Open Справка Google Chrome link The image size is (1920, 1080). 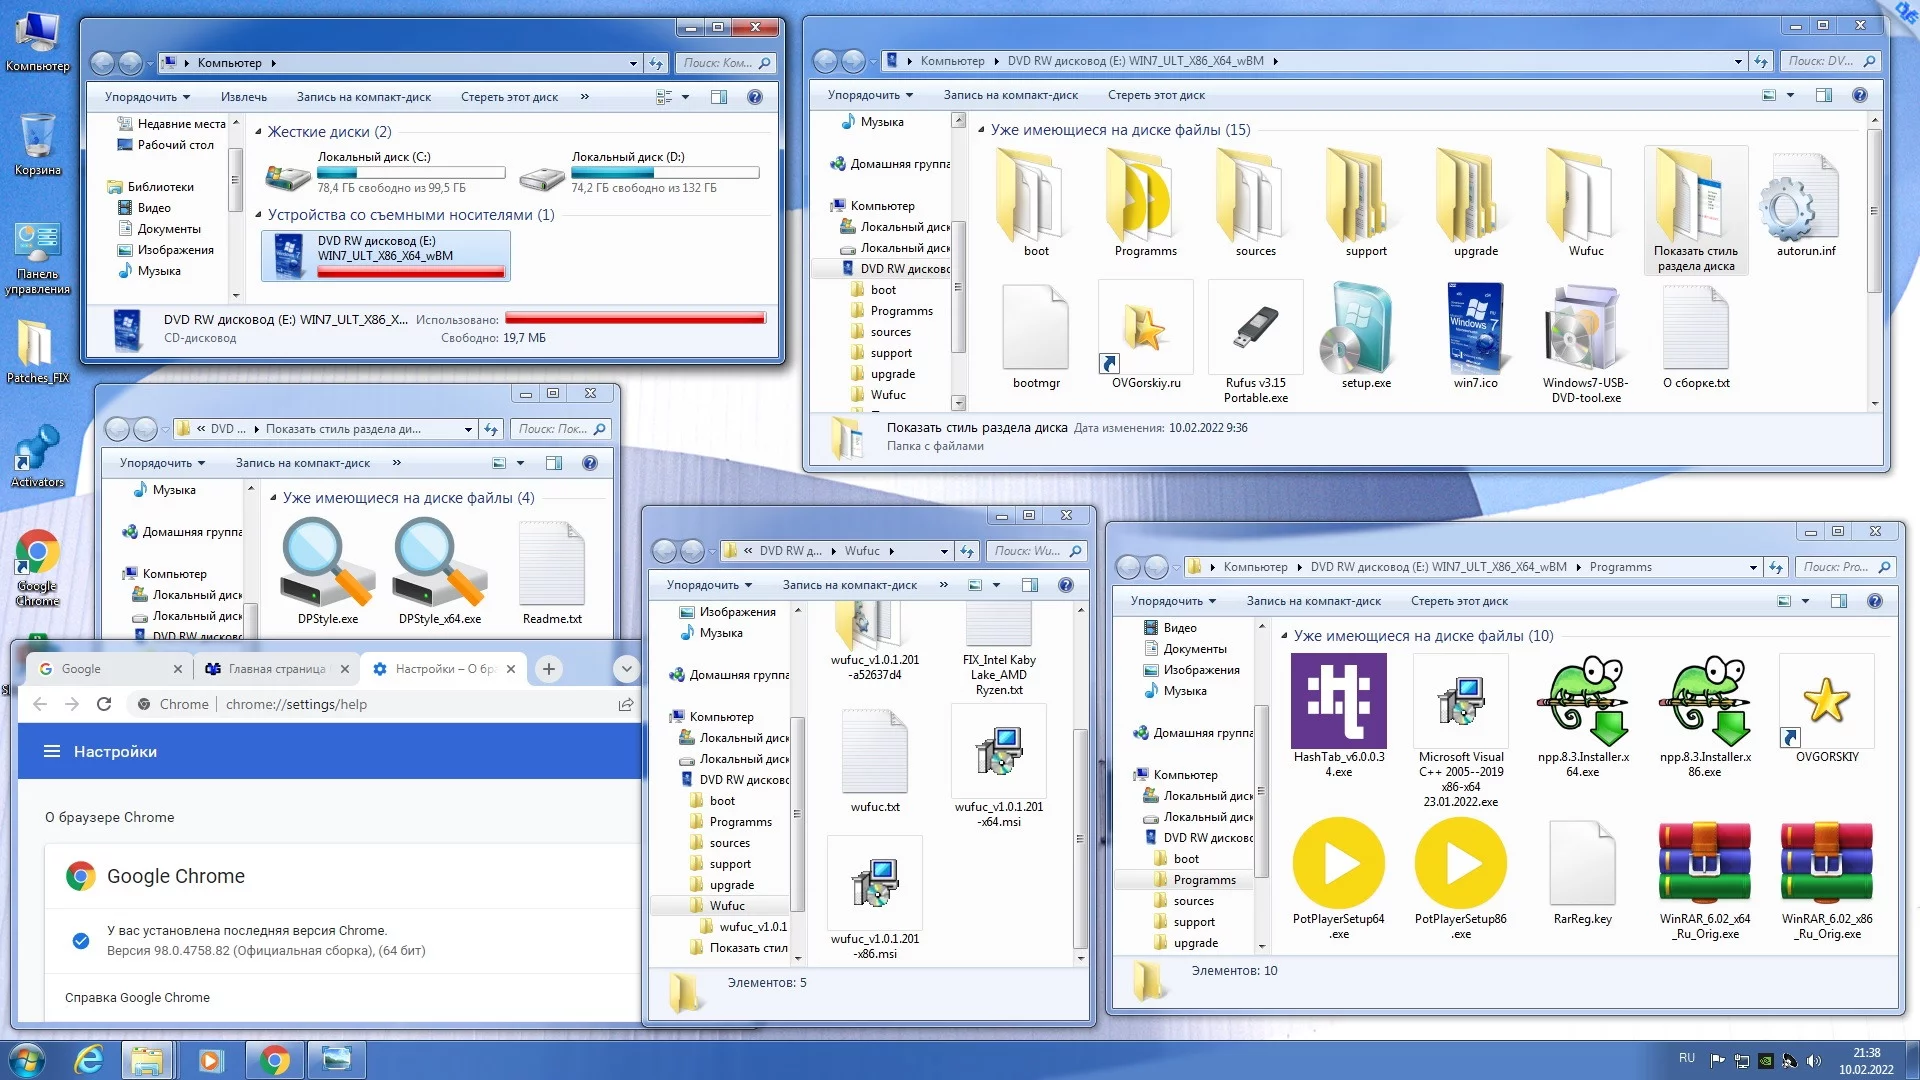[x=137, y=997]
